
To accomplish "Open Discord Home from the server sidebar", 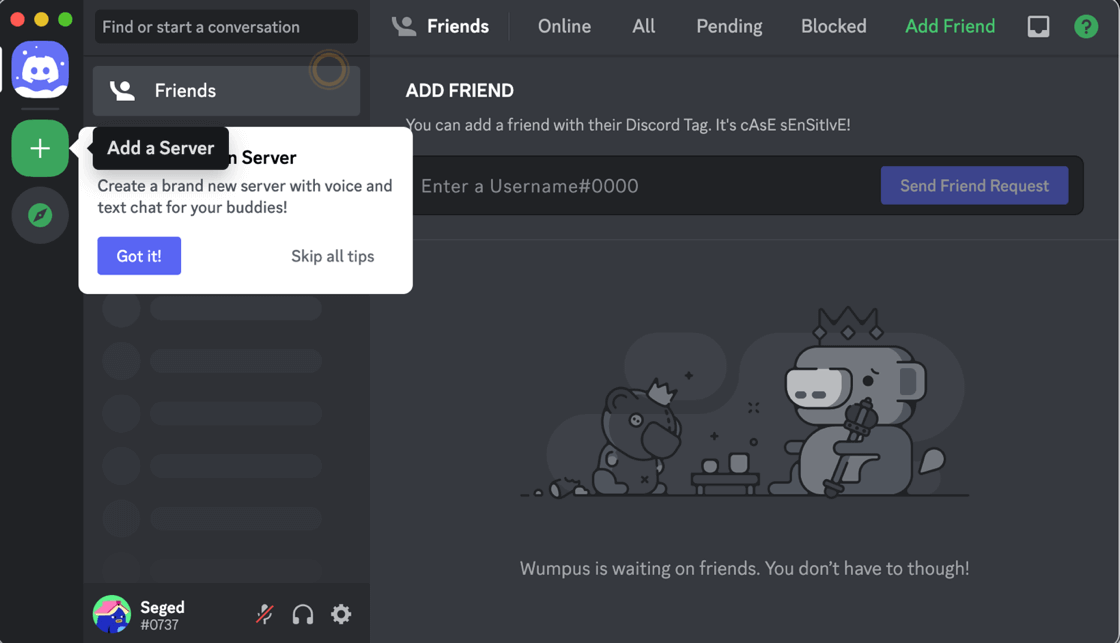I will pyautogui.click(x=40, y=69).
